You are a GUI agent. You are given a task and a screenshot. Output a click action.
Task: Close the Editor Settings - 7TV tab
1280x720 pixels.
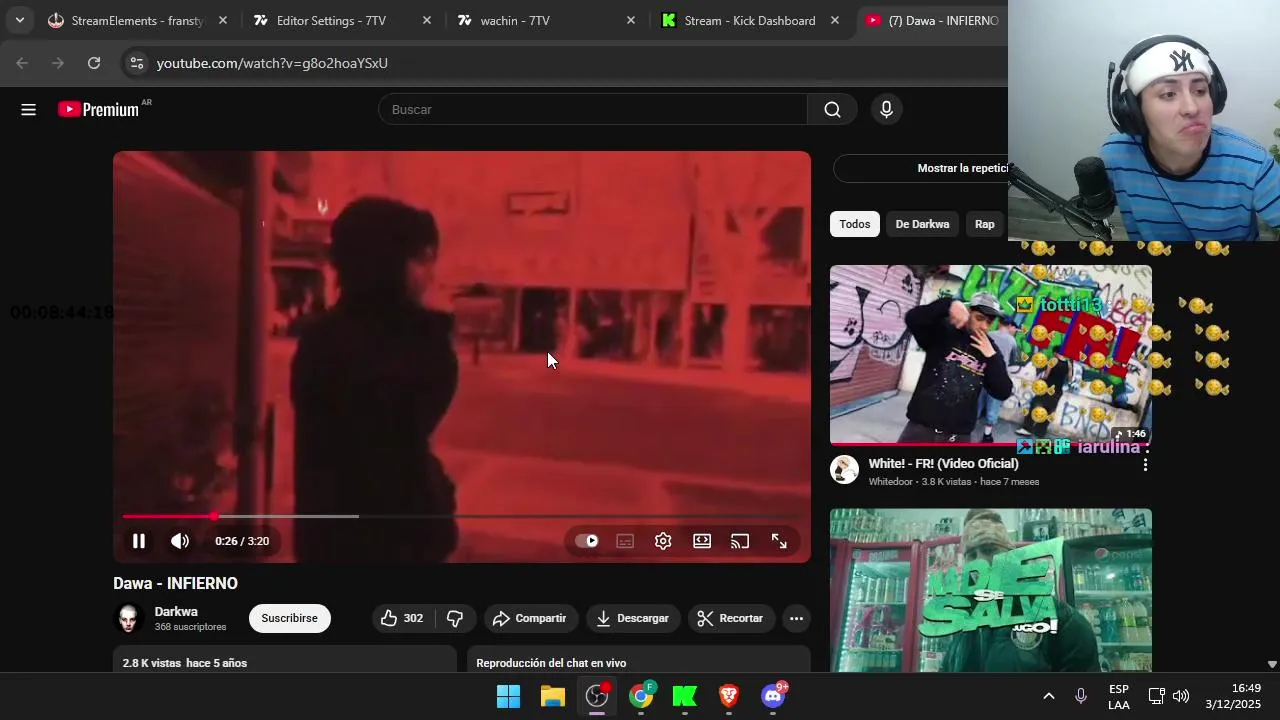pos(427,20)
